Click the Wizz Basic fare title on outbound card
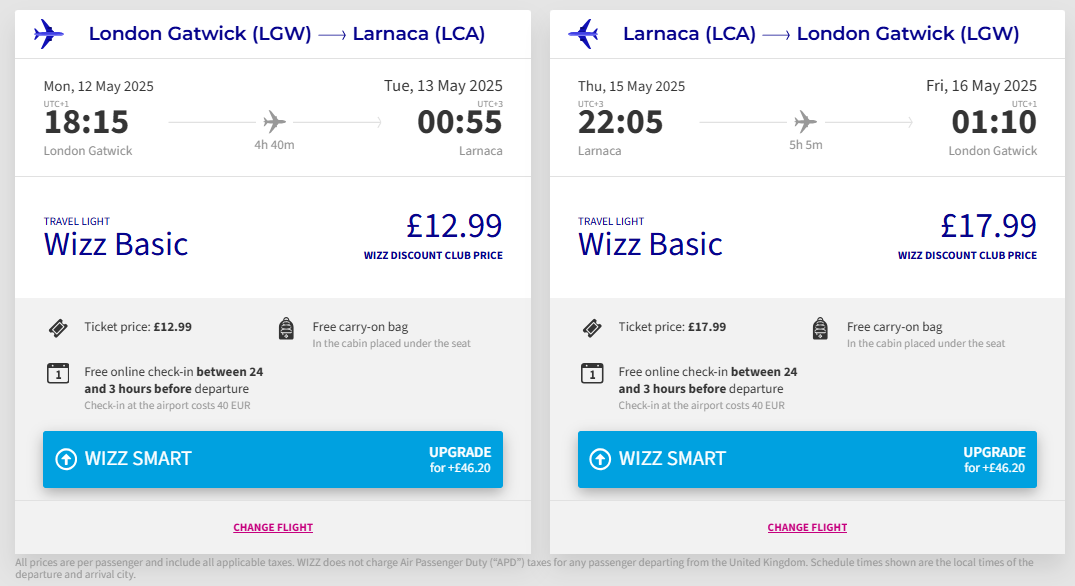The width and height of the screenshot is (1075, 586). pos(116,244)
